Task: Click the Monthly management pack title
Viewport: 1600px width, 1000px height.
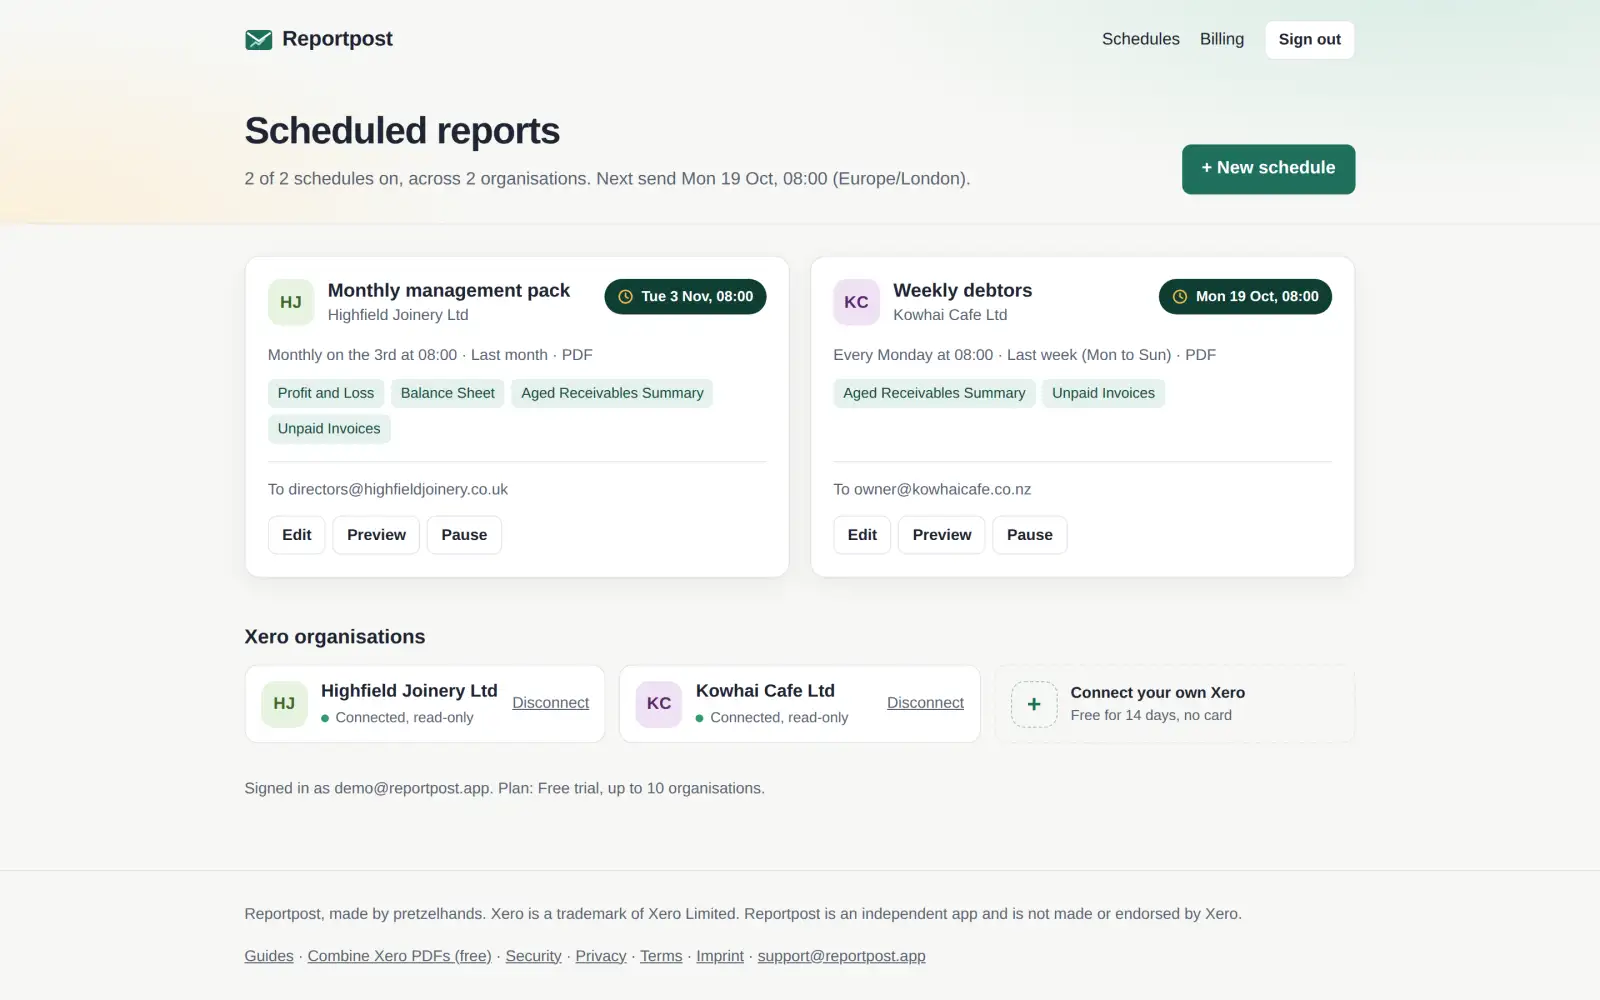Action: [449, 290]
